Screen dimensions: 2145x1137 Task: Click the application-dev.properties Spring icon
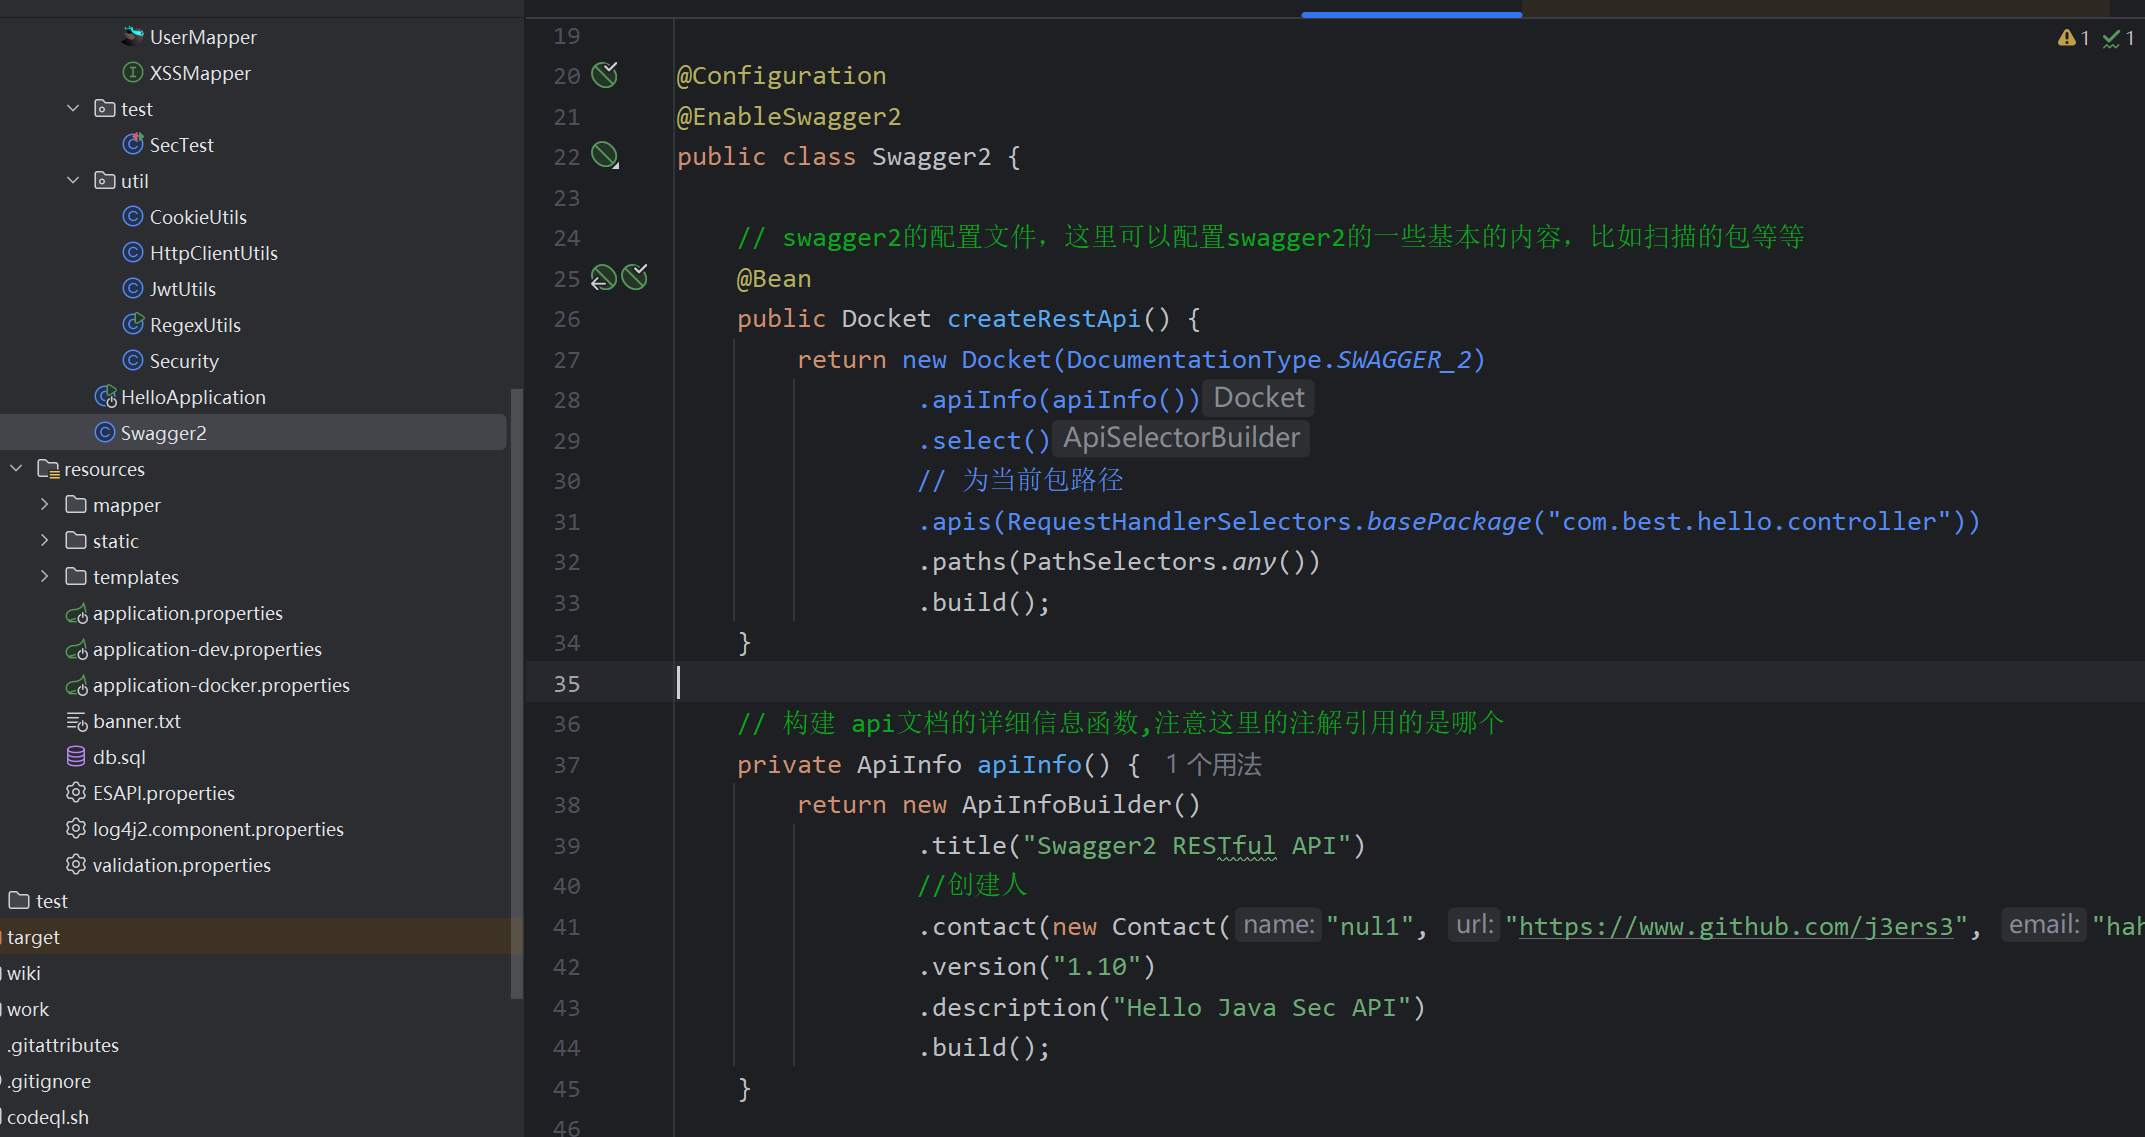(x=76, y=649)
